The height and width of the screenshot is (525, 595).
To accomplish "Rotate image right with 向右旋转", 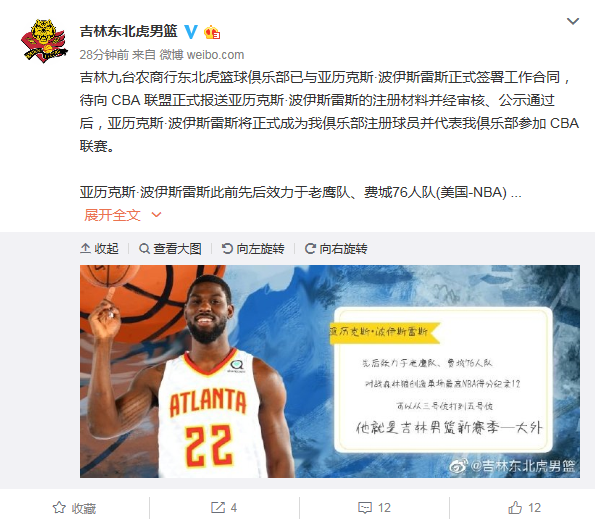I will coord(336,249).
